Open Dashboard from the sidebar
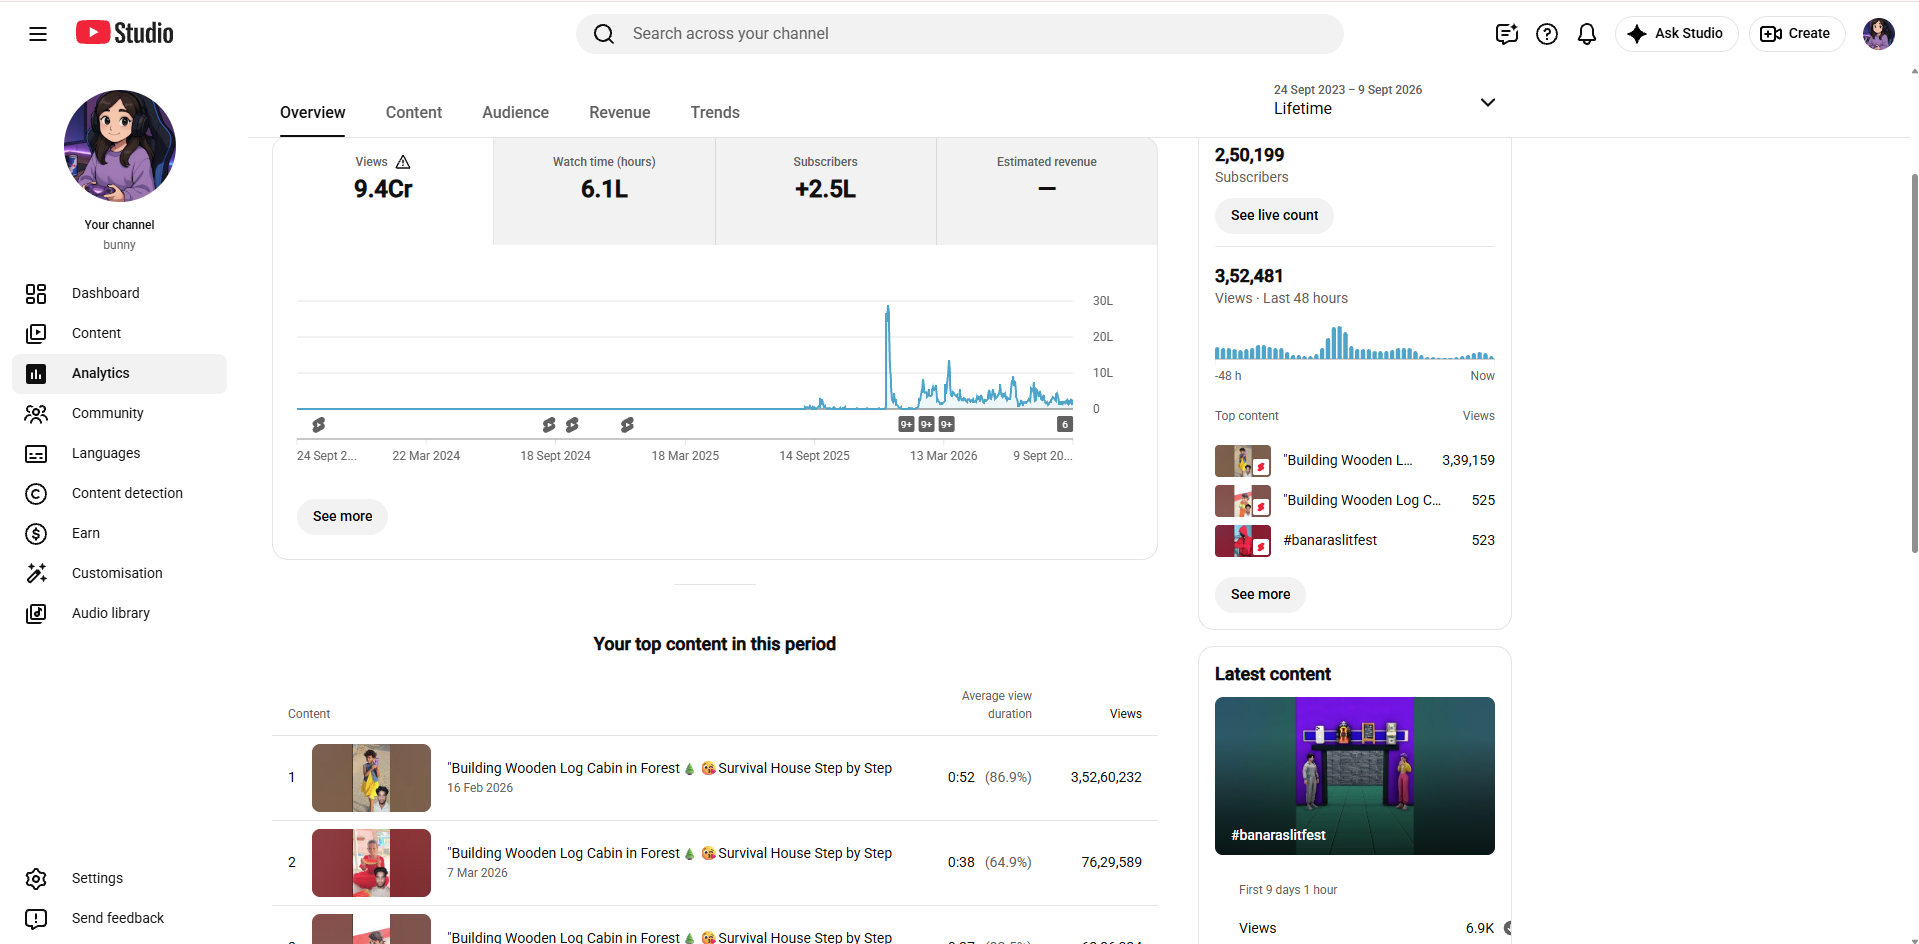 [x=120, y=293]
